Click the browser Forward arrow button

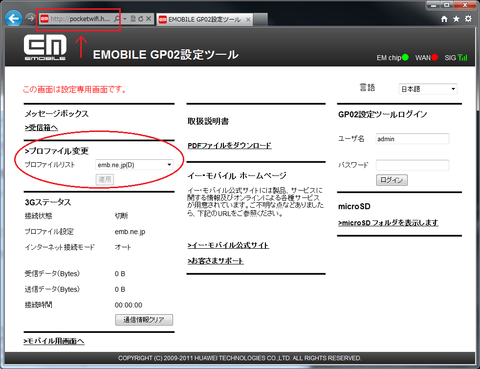[x=30, y=18]
